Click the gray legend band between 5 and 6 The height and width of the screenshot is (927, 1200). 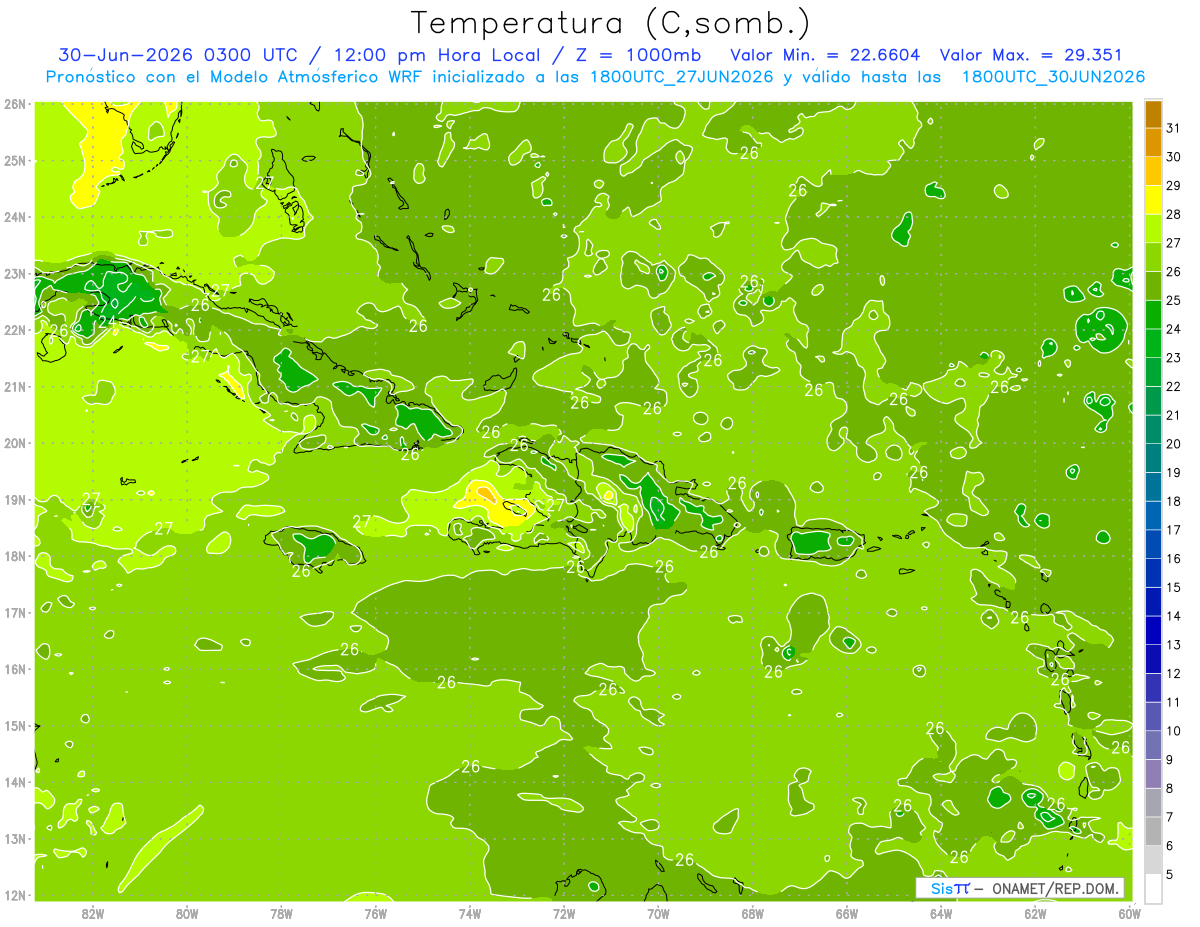[1153, 859]
